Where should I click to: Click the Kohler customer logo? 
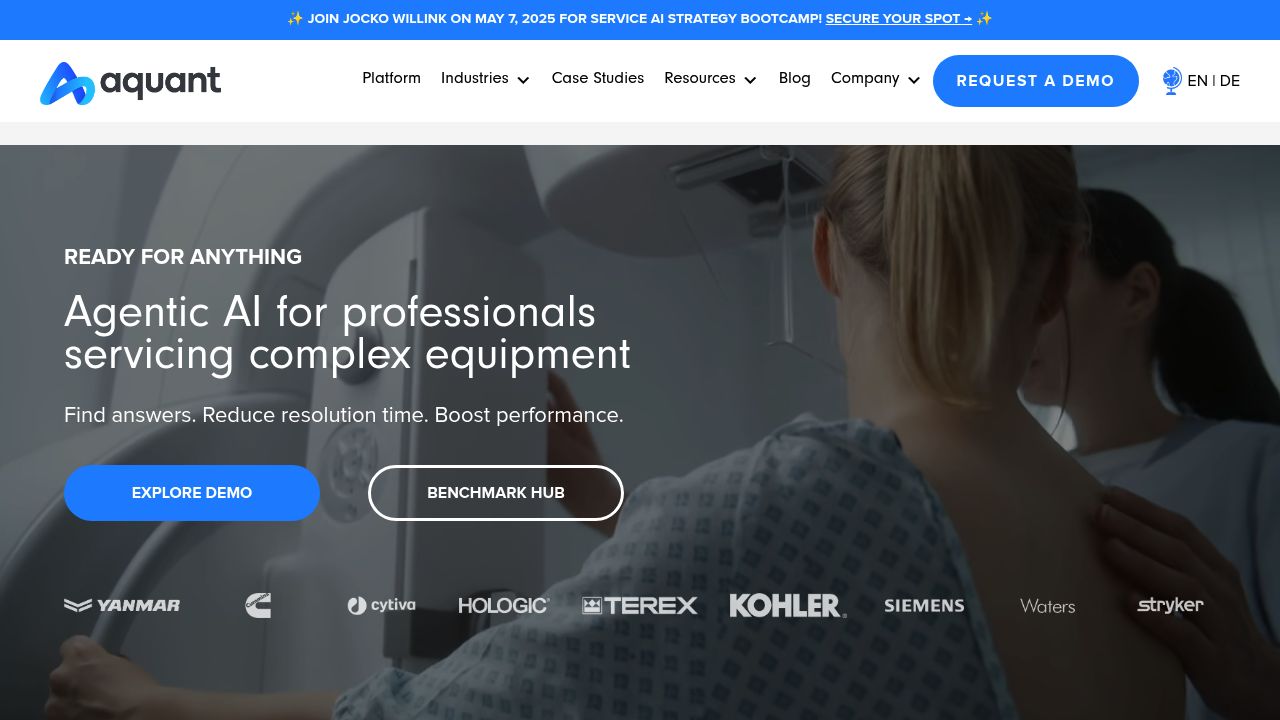788,605
